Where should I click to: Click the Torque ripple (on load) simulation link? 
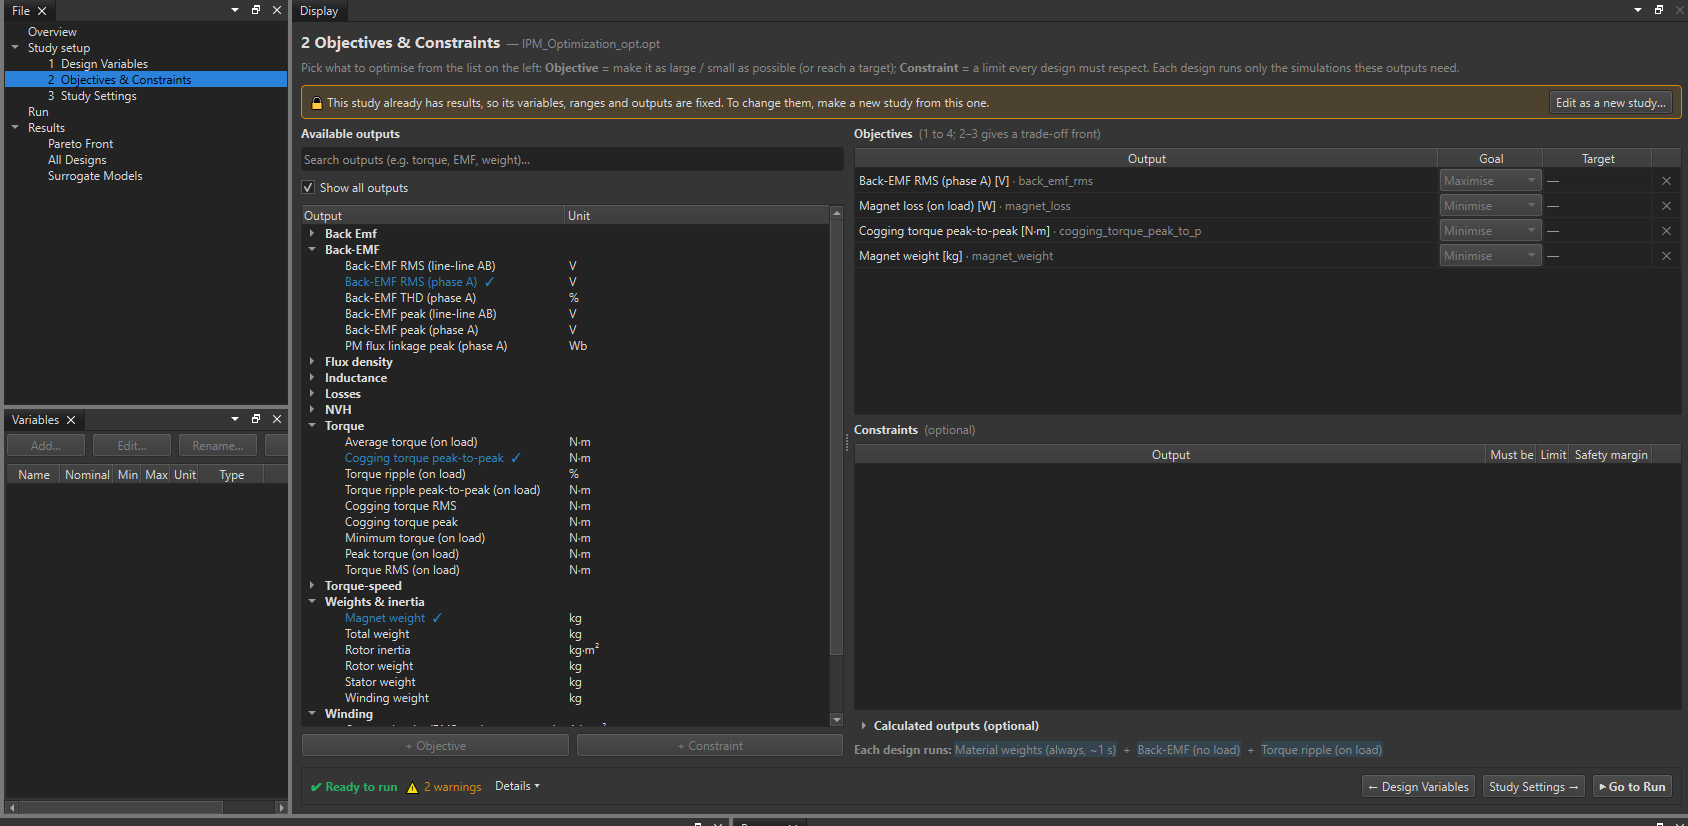(1321, 750)
